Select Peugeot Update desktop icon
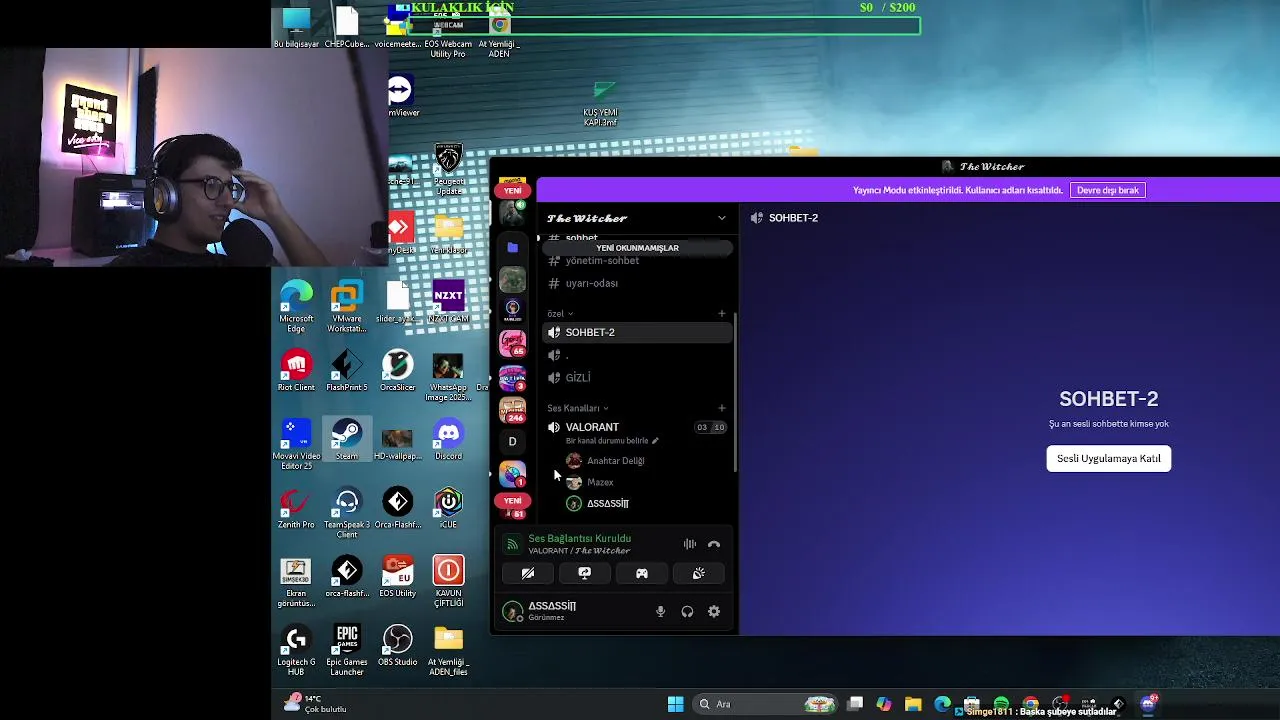Screen dimensions: 1280x720 pos(448,170)
